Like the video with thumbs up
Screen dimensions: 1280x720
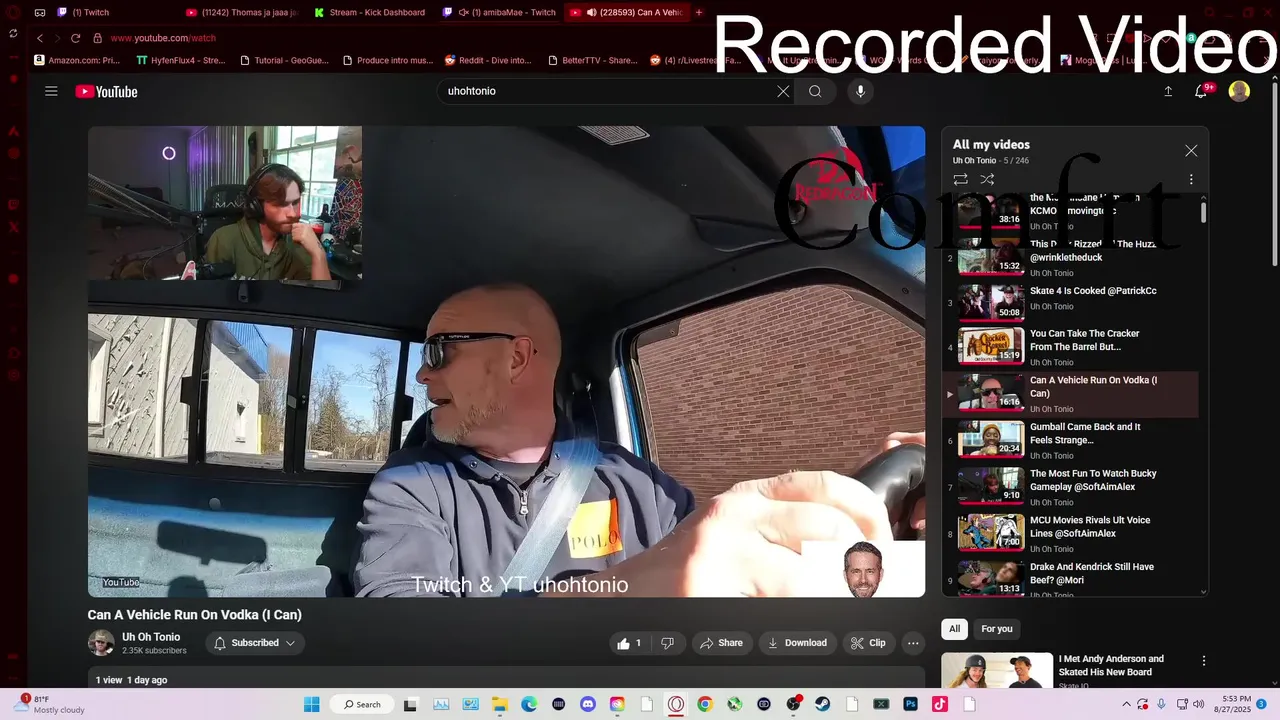pos(630,643)
